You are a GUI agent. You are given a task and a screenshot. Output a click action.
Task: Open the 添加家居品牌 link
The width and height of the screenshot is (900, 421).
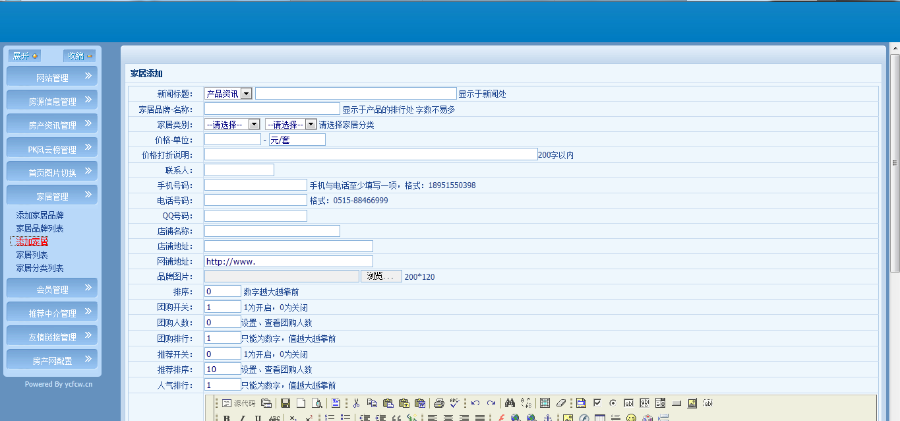[40, 215]
